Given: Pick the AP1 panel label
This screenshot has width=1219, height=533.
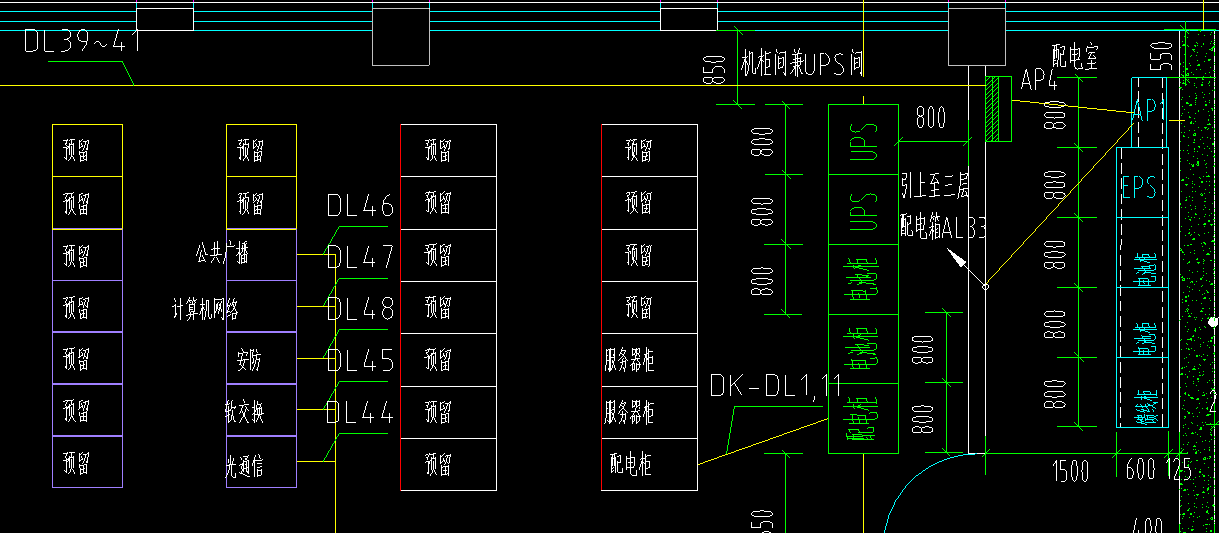Looking at the screenshot, I should pos(1150,112).
